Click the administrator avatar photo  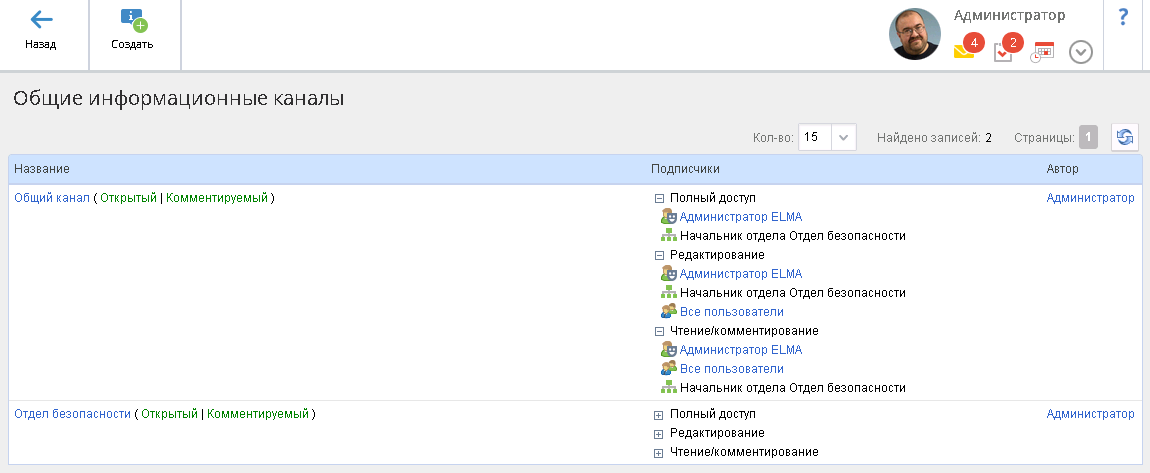click(914, 35)
